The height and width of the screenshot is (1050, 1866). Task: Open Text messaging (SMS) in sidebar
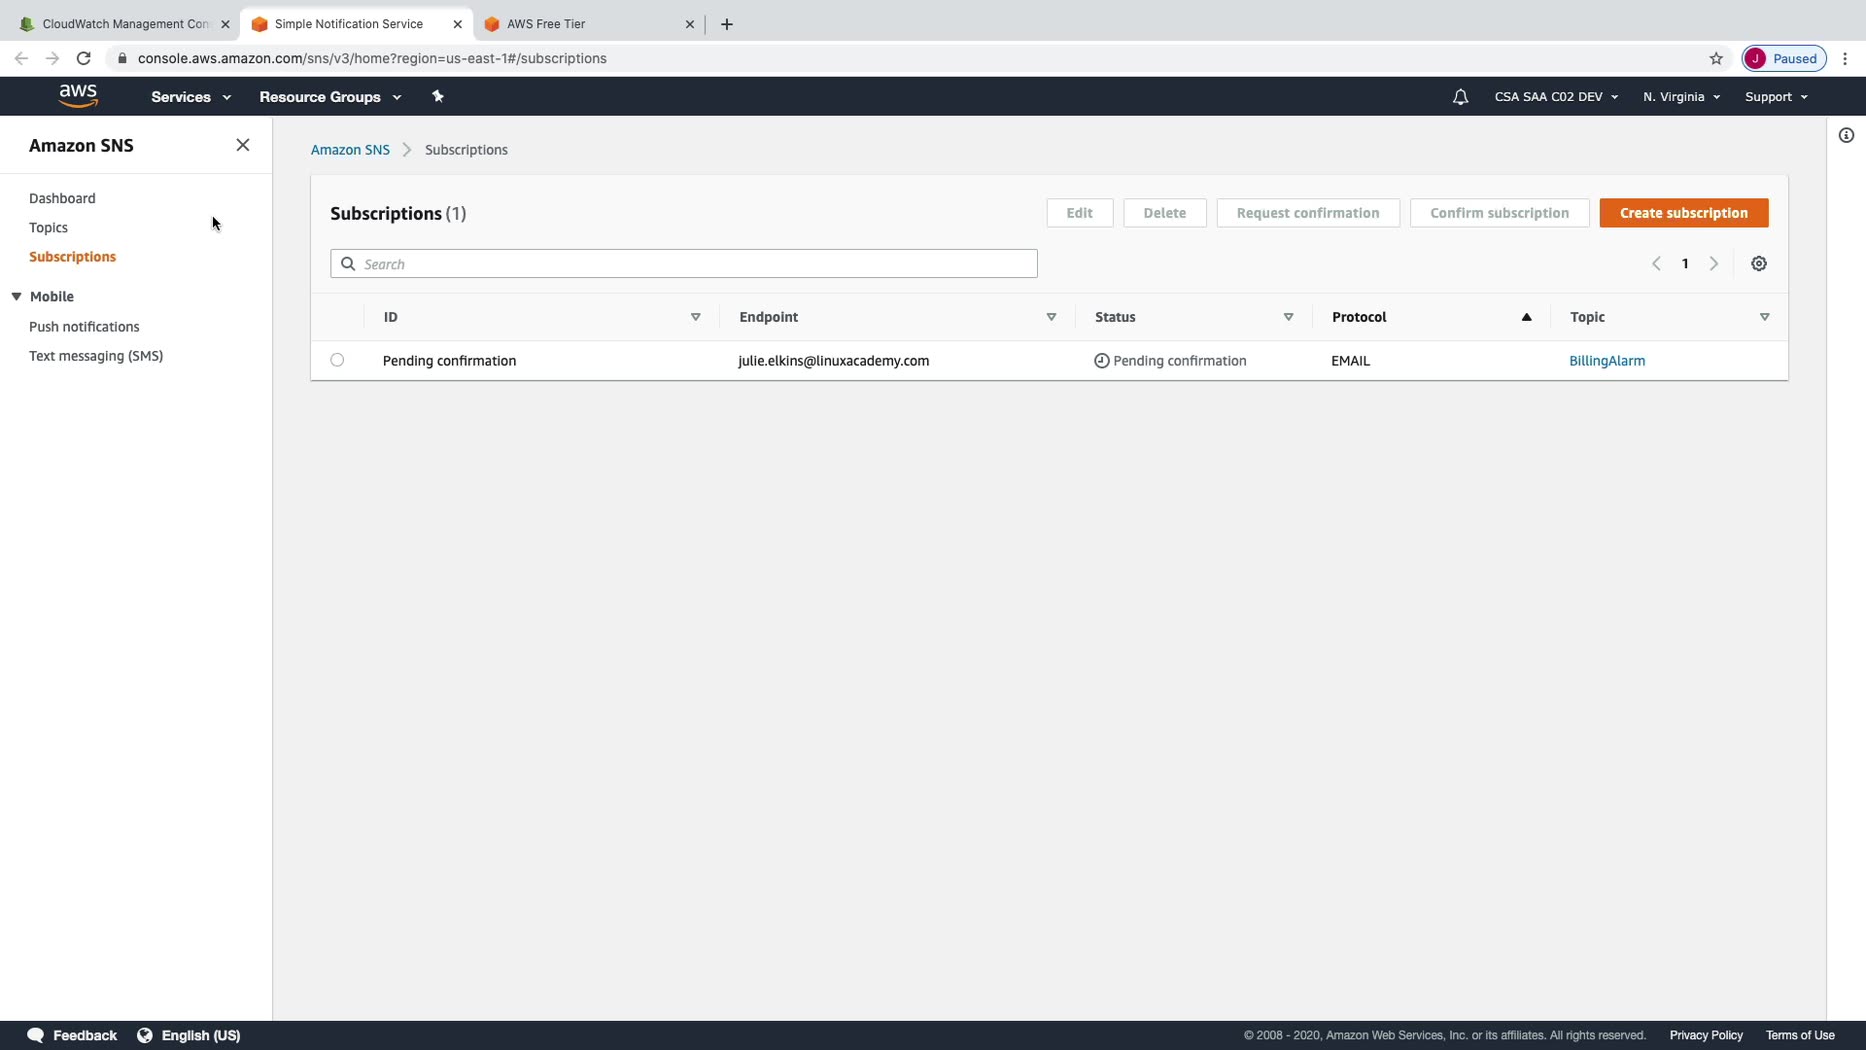click(x=96, y=356)
